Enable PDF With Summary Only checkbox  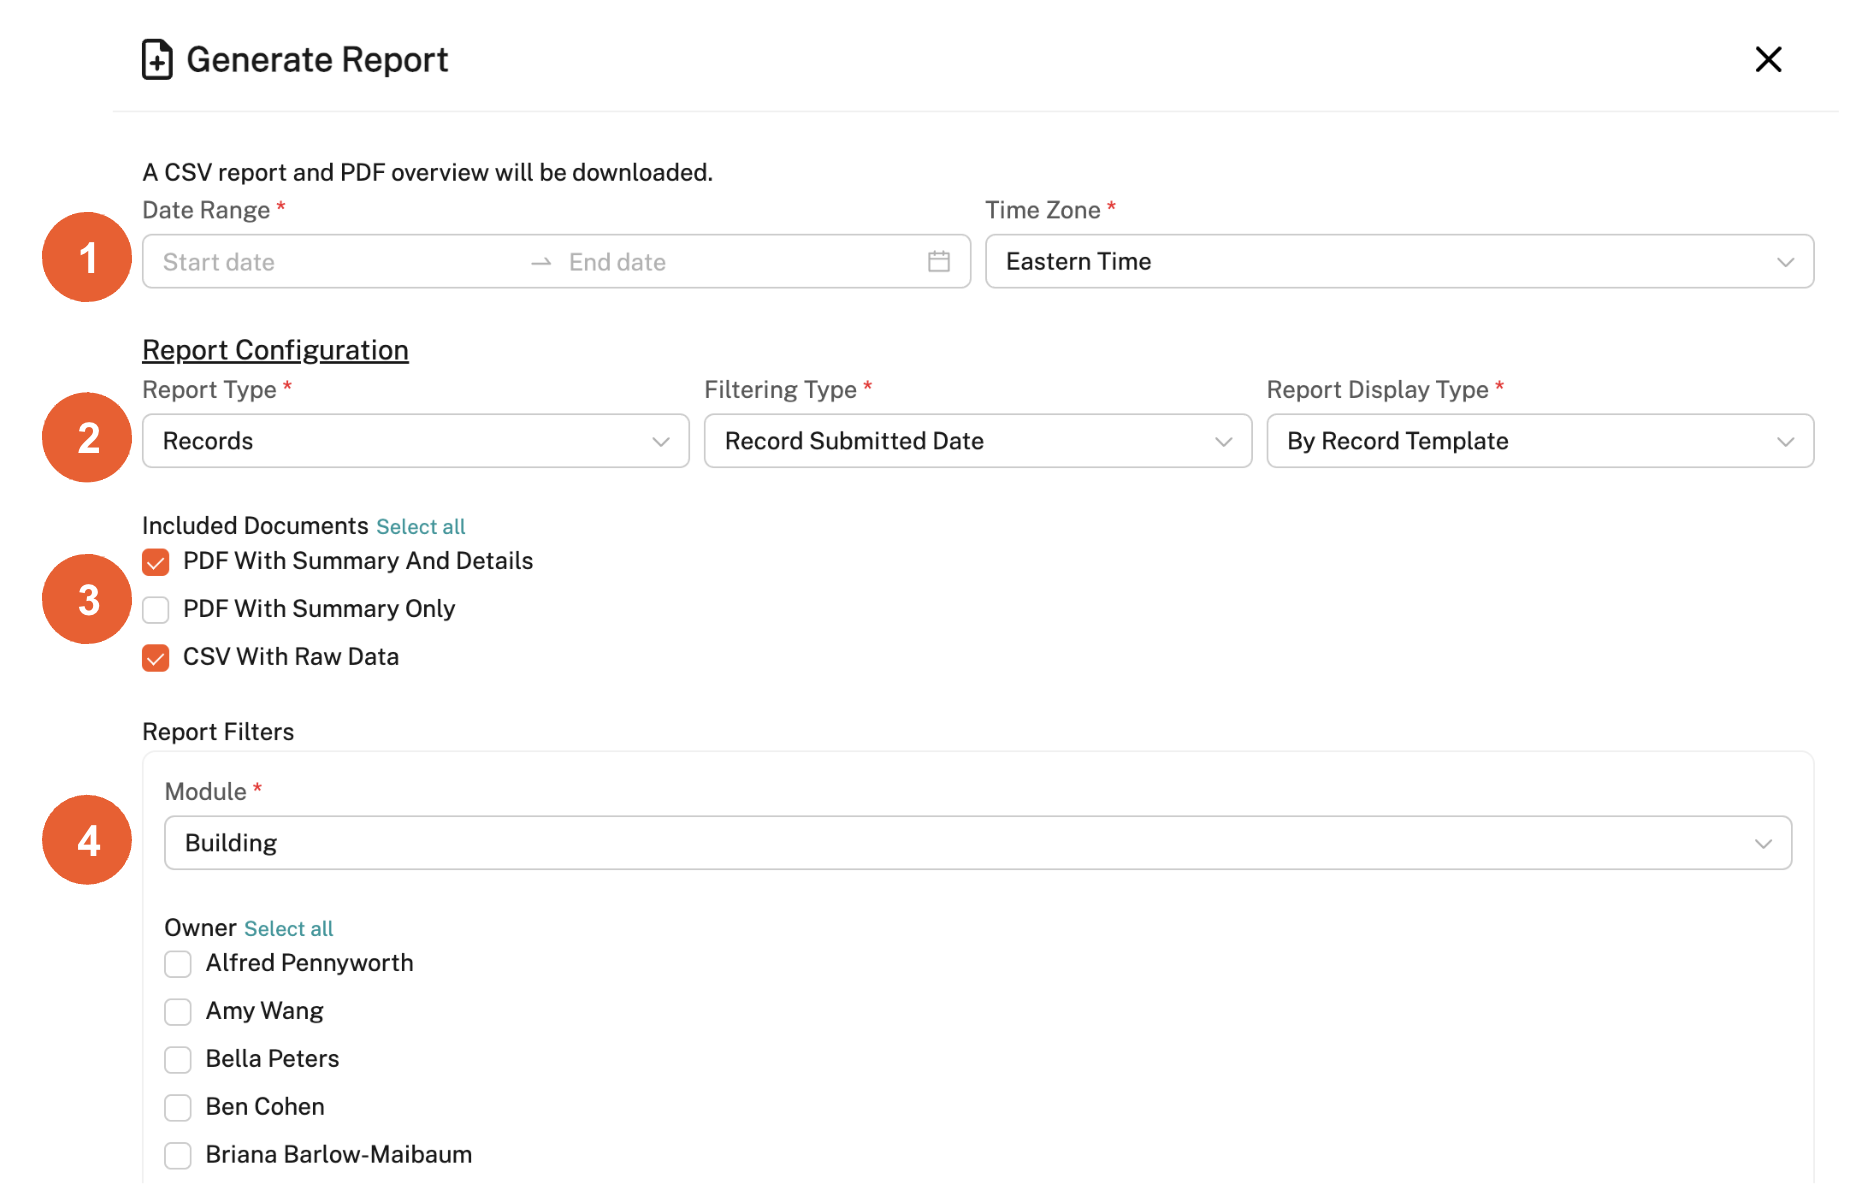156,610
